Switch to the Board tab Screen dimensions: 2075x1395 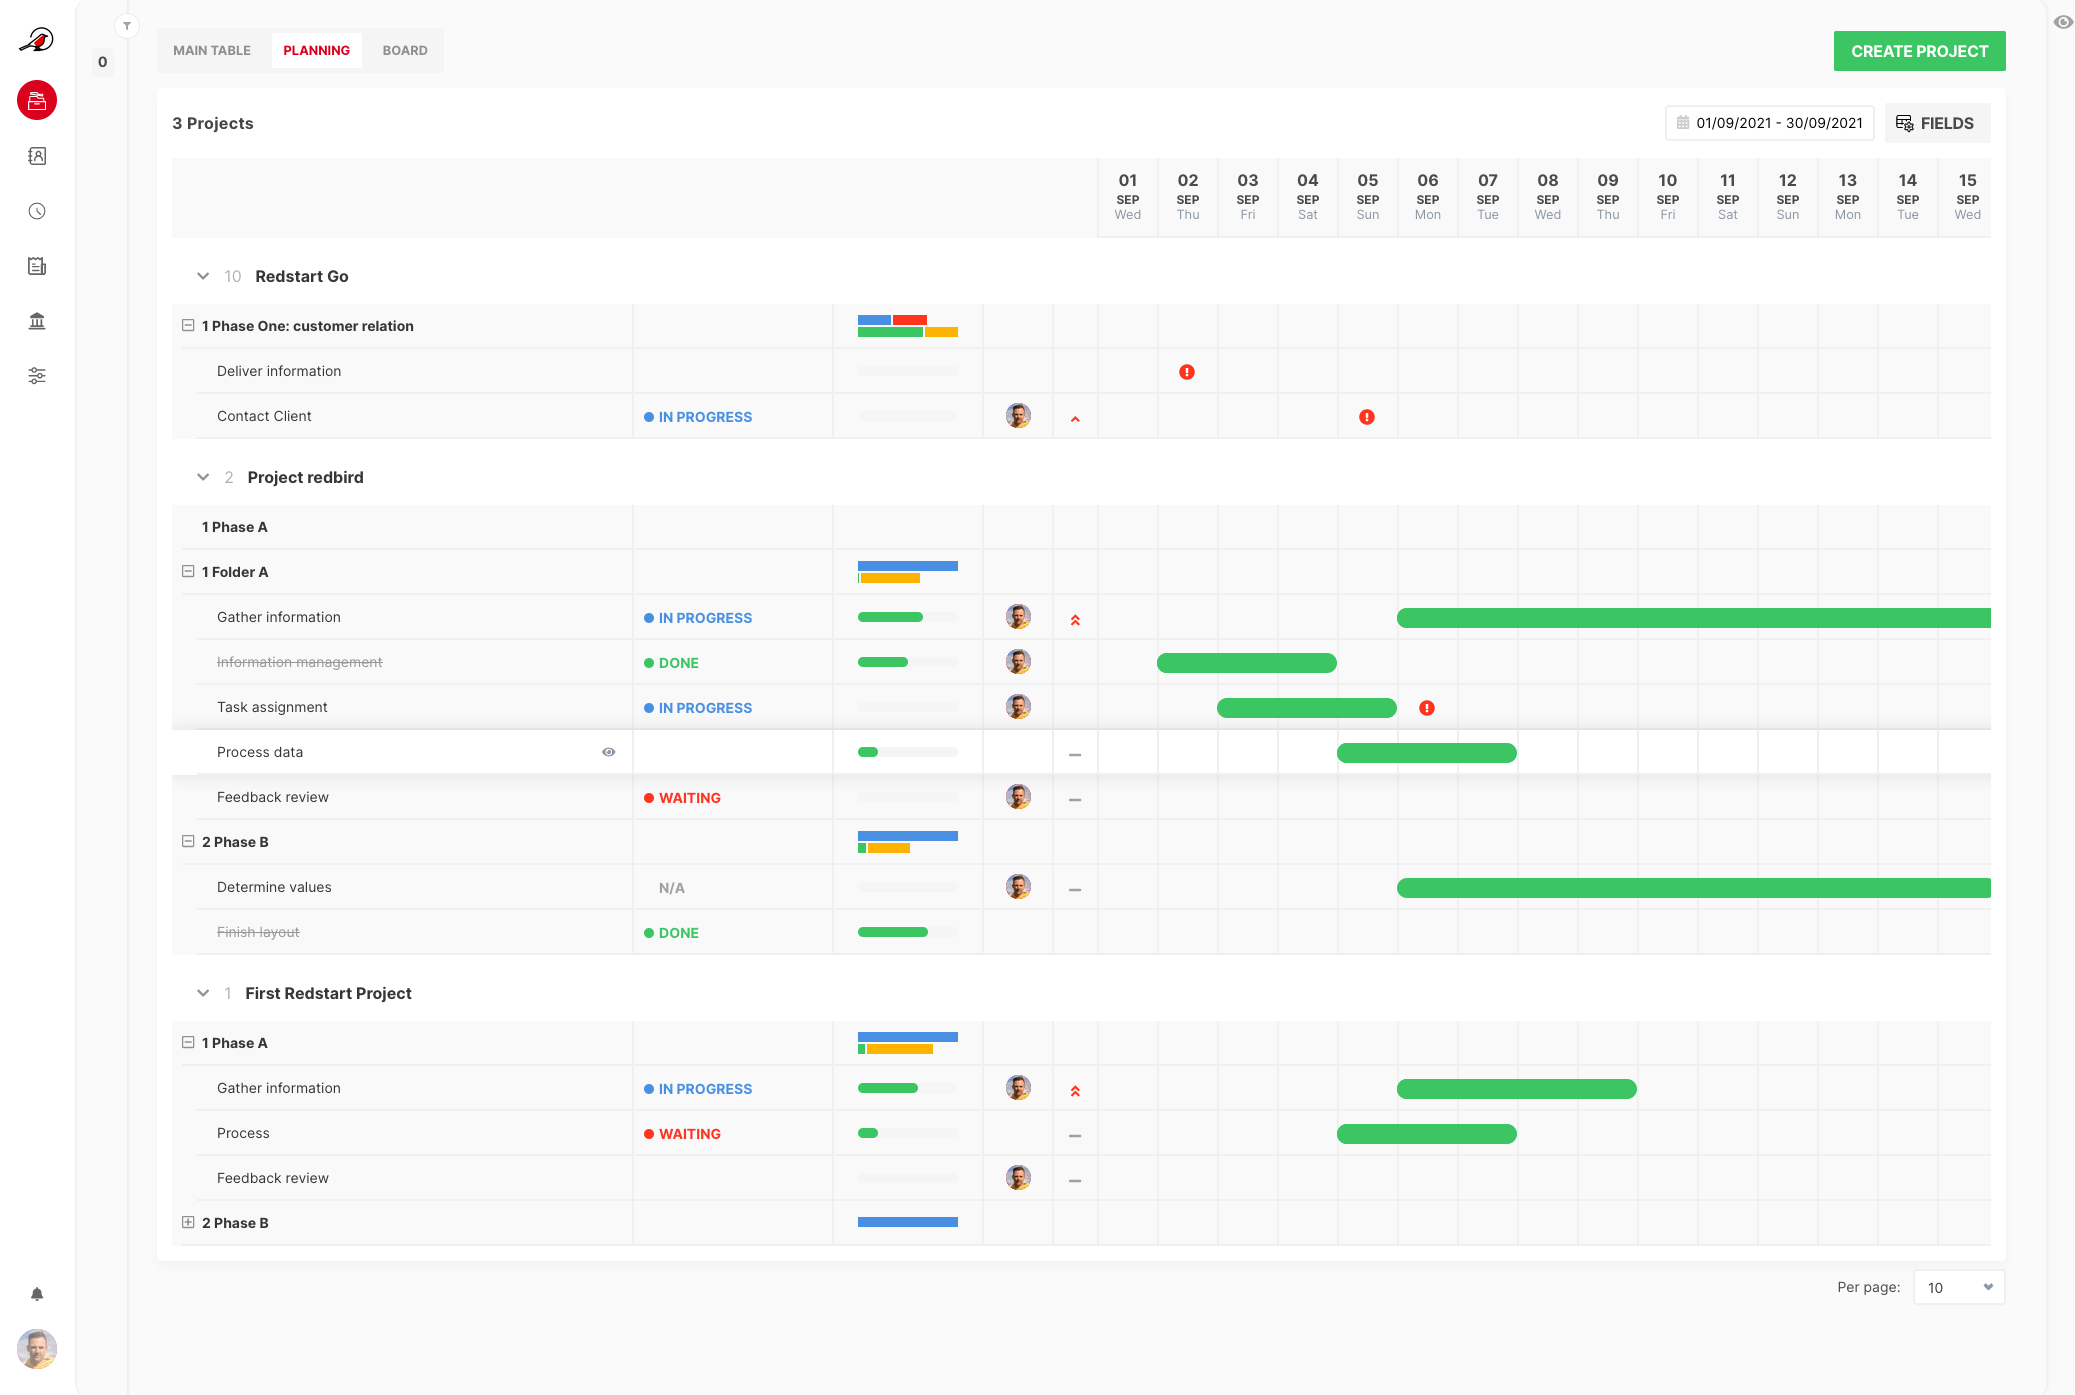click(404, 50)
